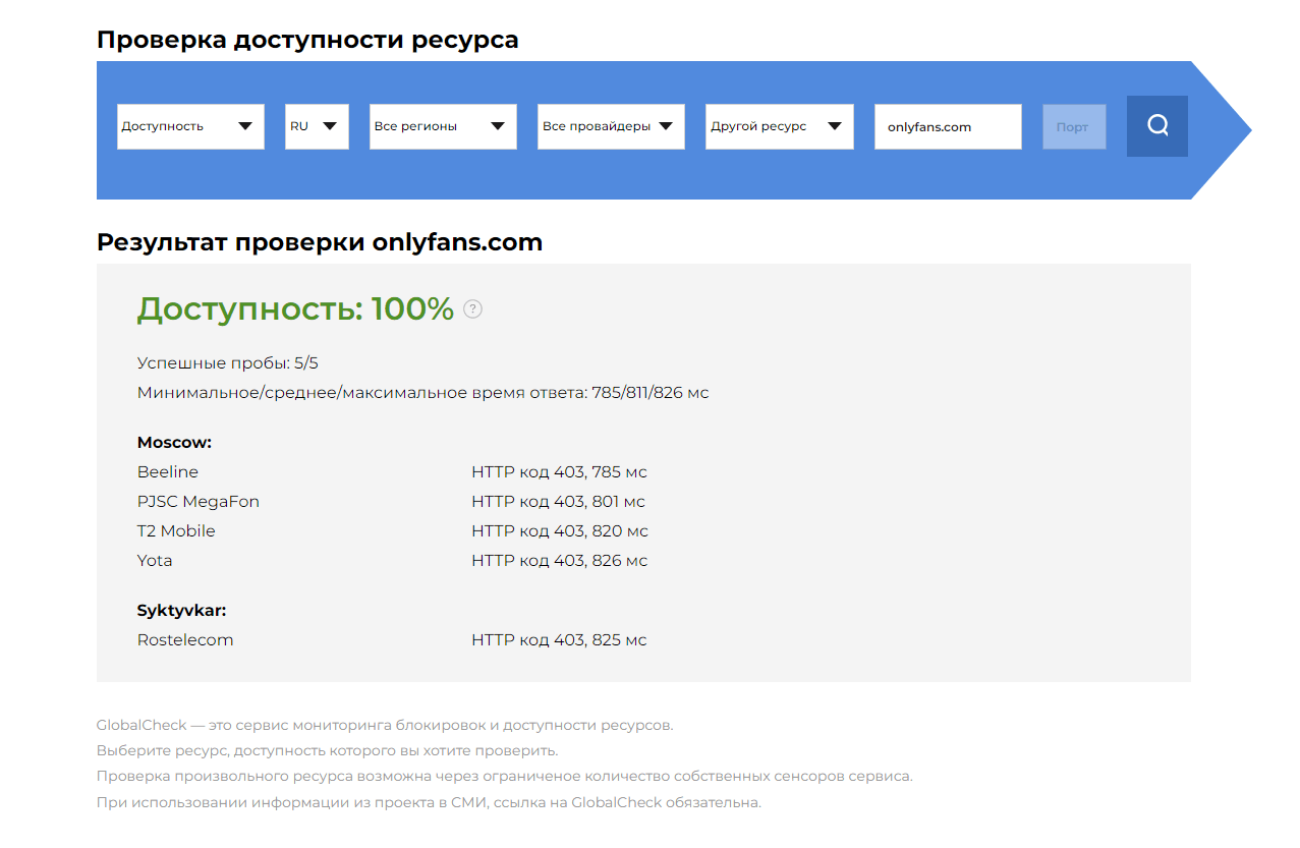Image resolution: width=1300 pixels, height=848 pixels.
Task: Click the Порт input field
Action: click(x=1073, y=126)
